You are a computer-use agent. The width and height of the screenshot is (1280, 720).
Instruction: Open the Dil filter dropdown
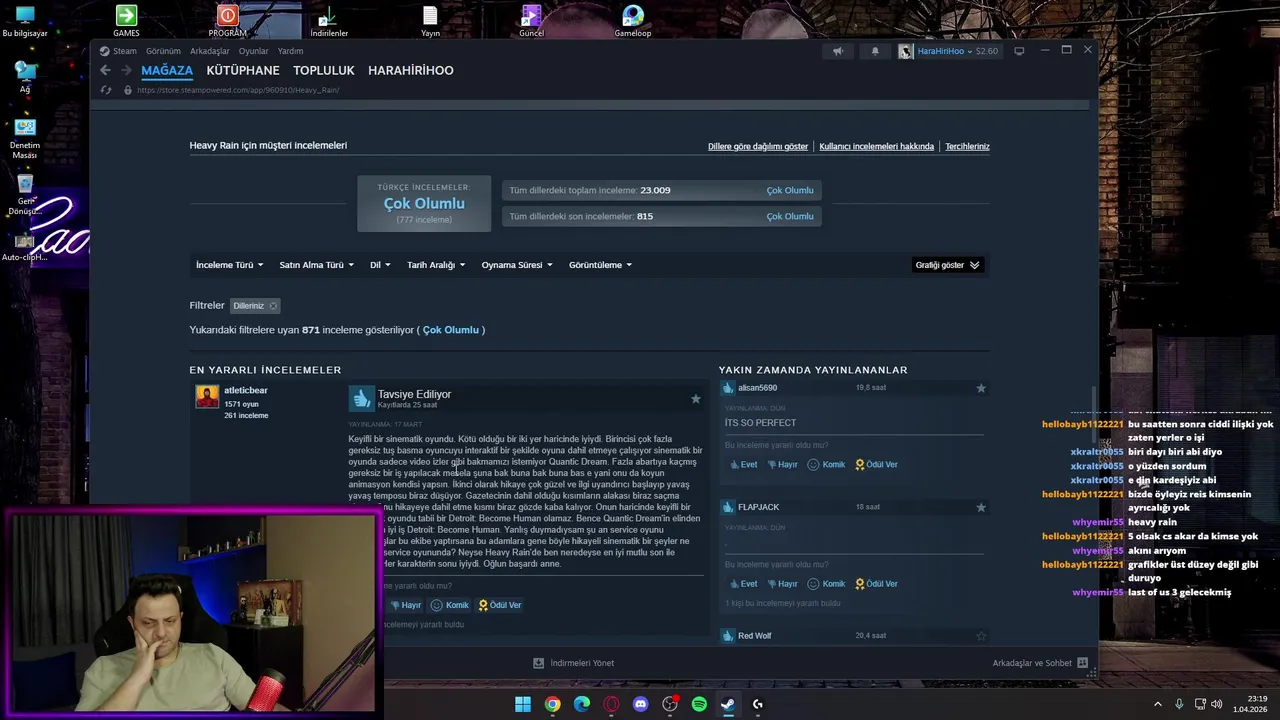(380, 265)
